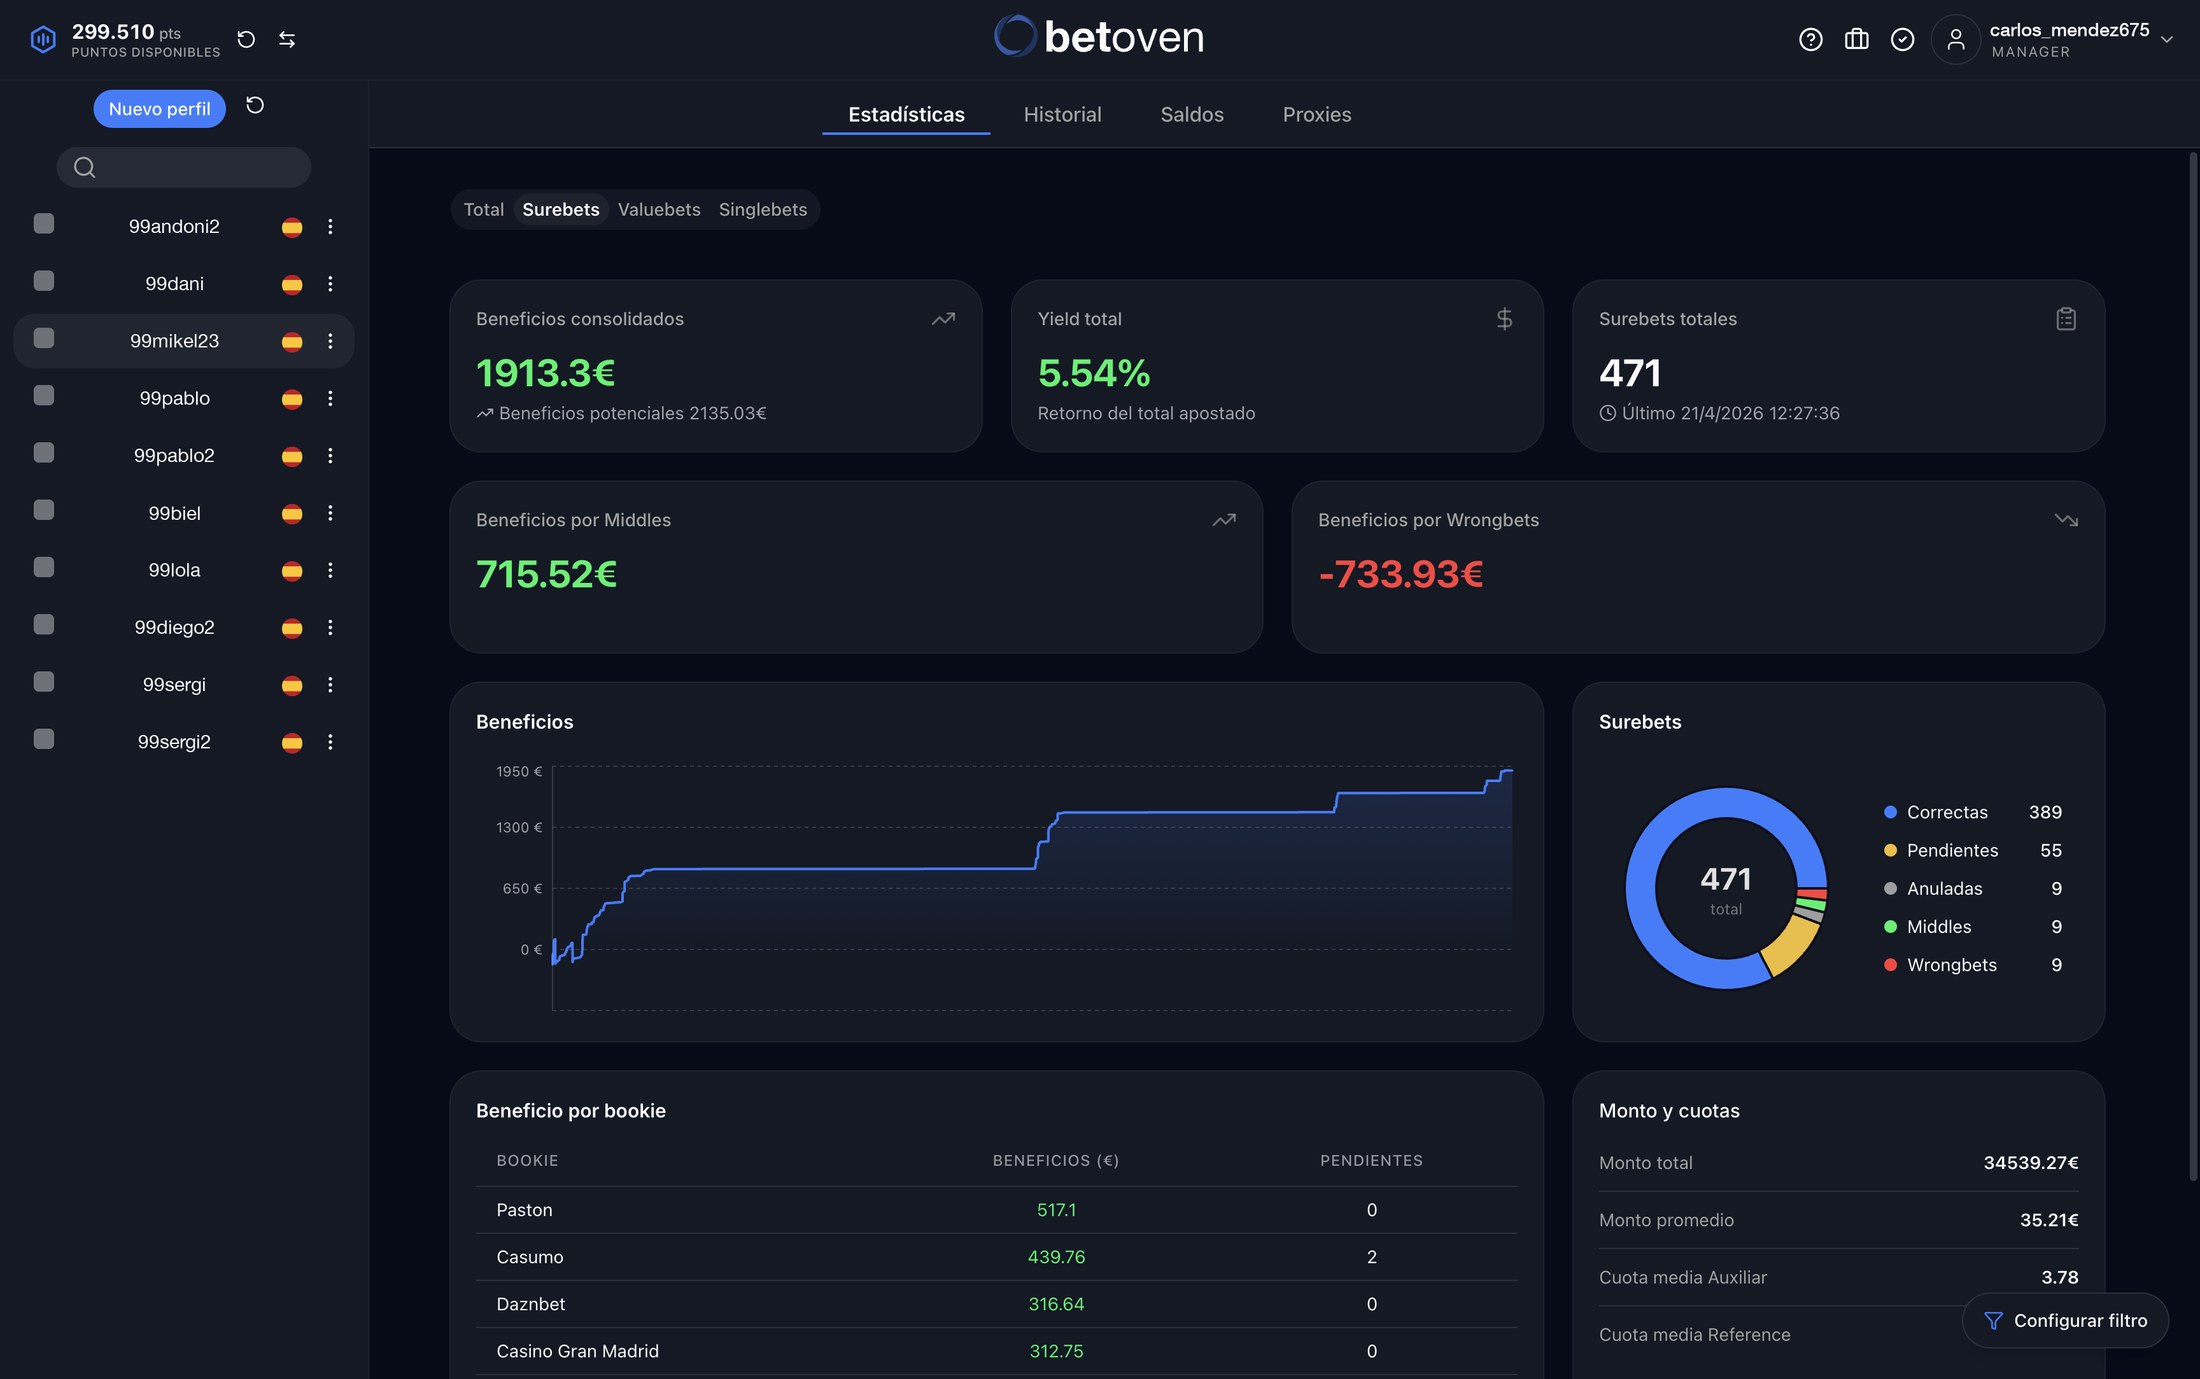Open options menu for 99sergi2
This screenshot has width=2200, height=1379.
point(330,742)
